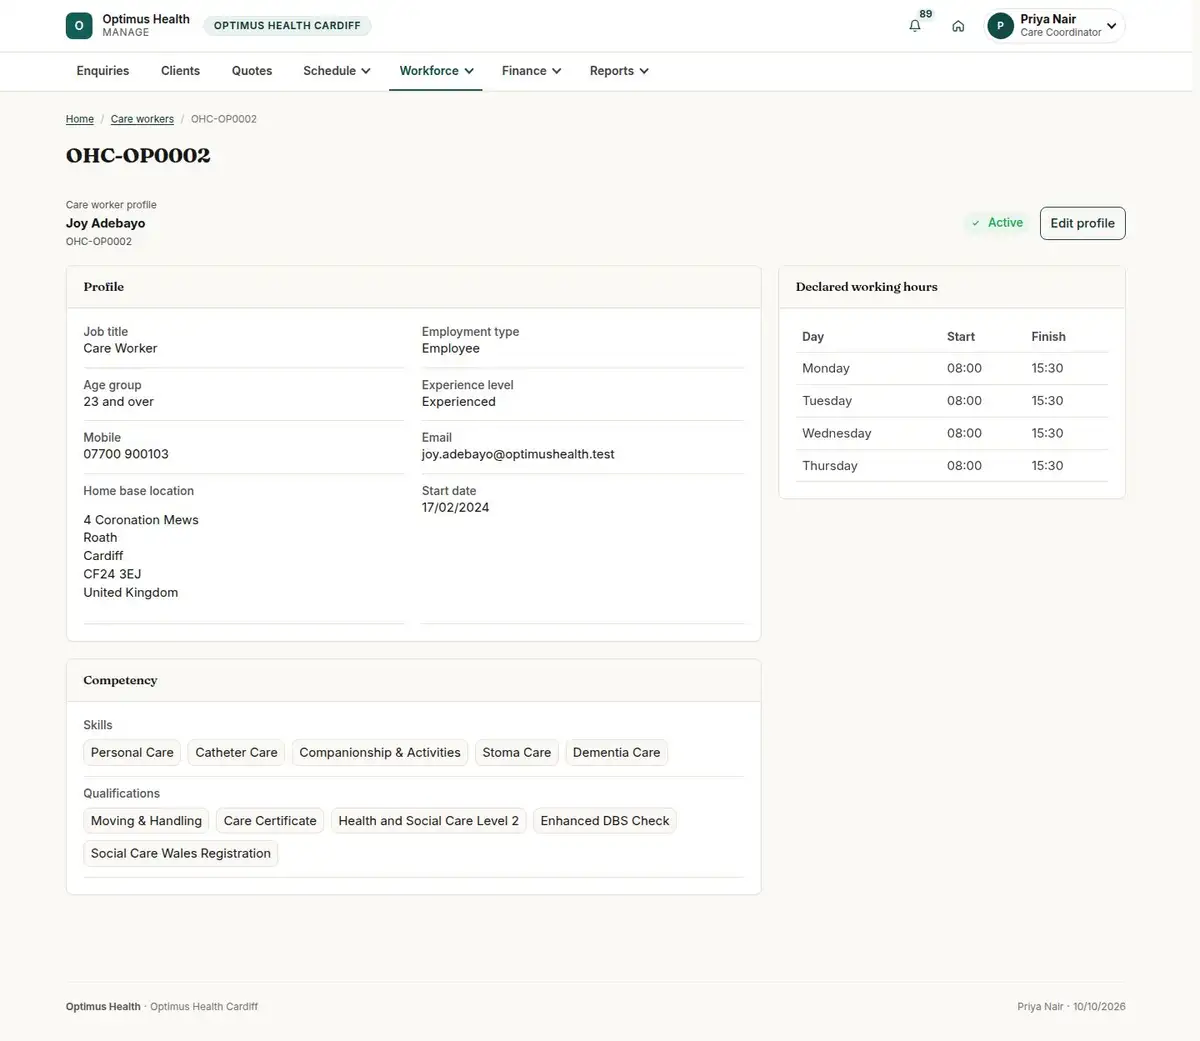The height and width of the screenshot is (1041, 1200).
Task: Click the home icon in header
Action: [x=958, y=26]
